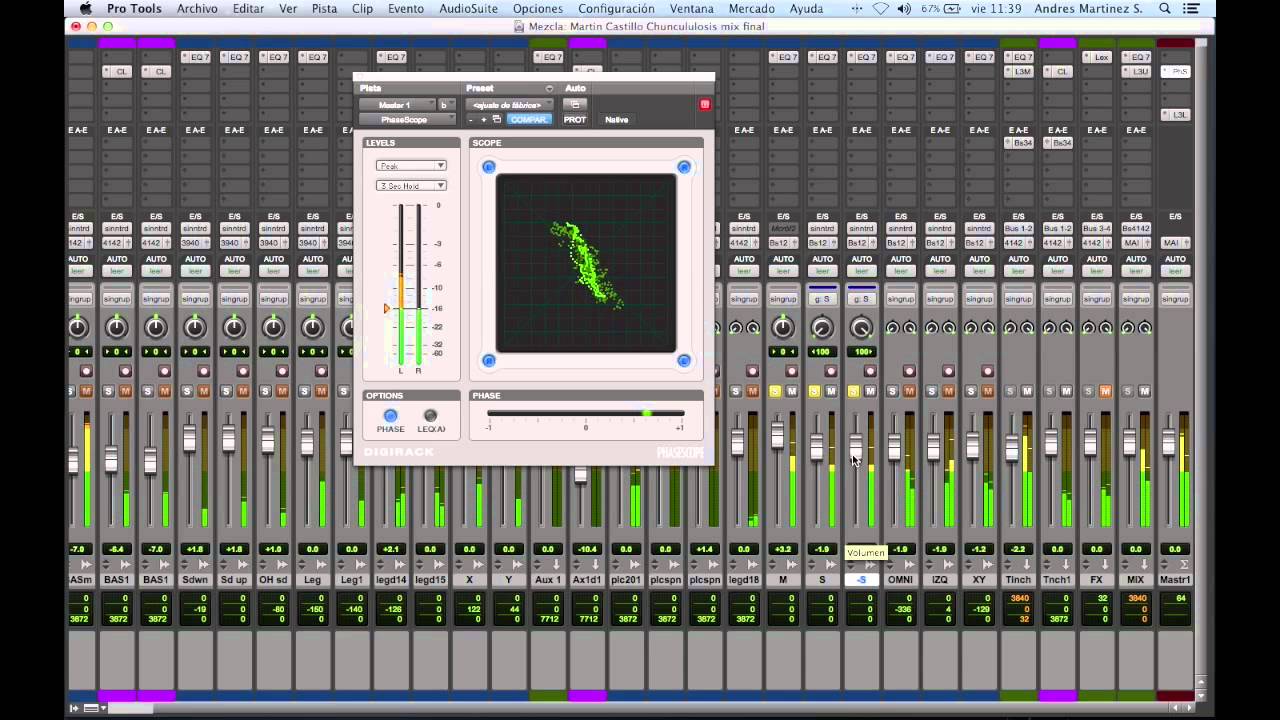
Task: Click the bottom-right blue scope corner button
Action: tap(684, 360)
